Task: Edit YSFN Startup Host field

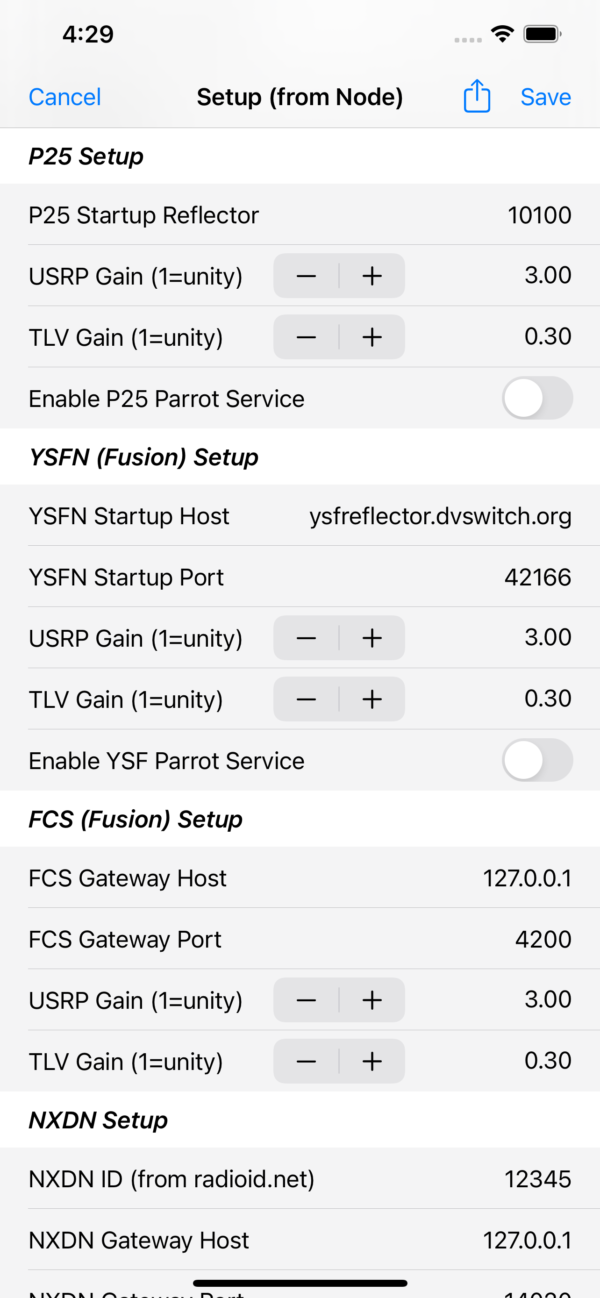Action: coord(440,517)
